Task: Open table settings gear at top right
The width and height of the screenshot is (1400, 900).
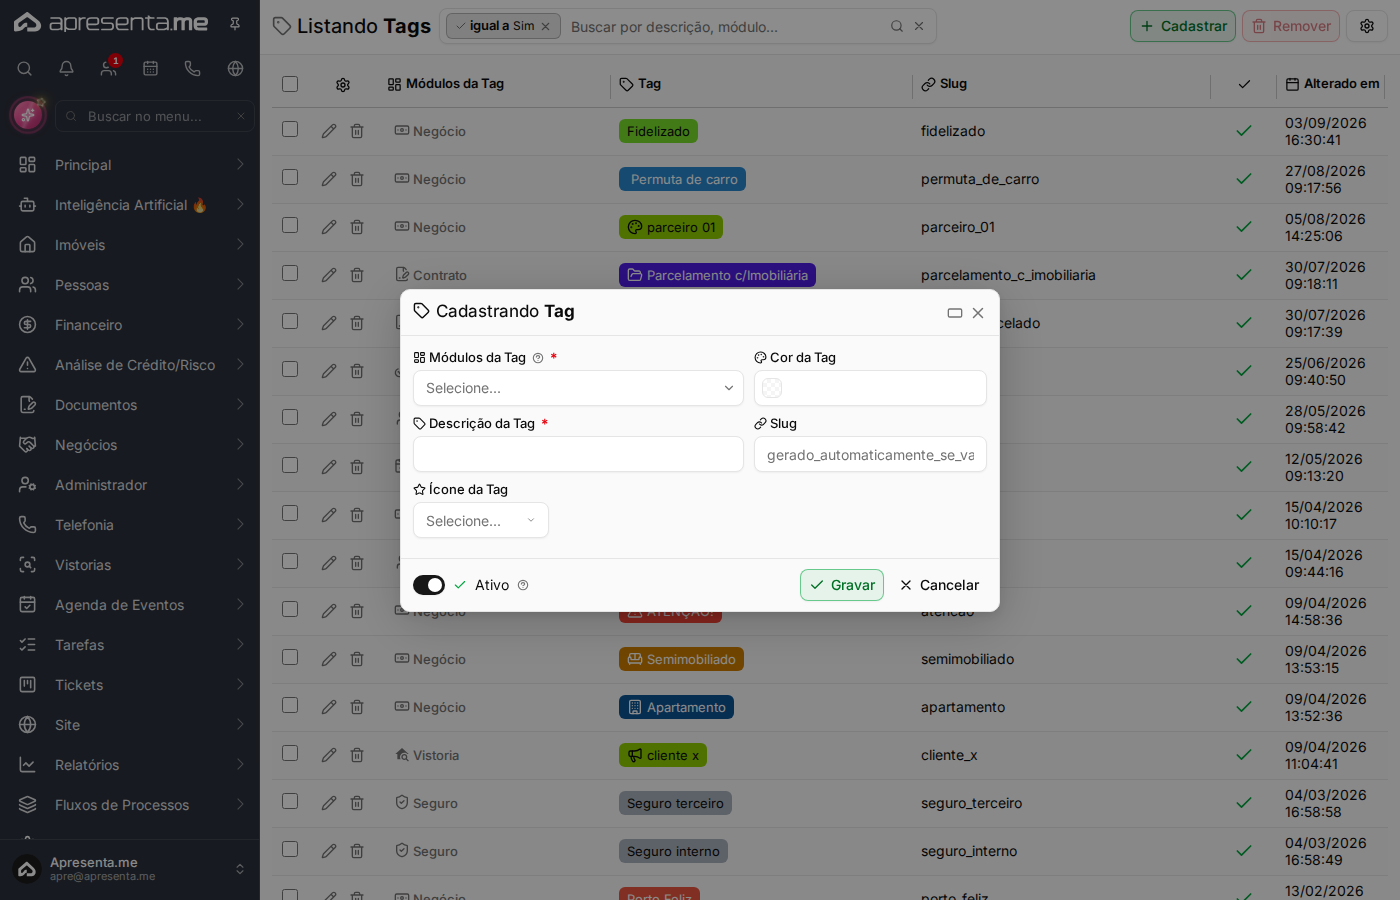Action: click(1367, 26)
